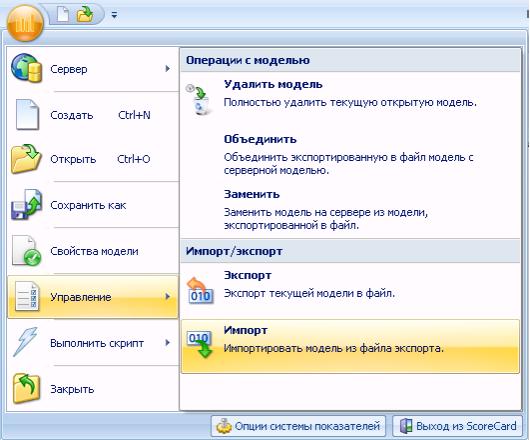The image size is (530, 440).
Task: Click the Экспорт текущей модели в файл text
Action: pyautogui.click(x=309, y=293)
